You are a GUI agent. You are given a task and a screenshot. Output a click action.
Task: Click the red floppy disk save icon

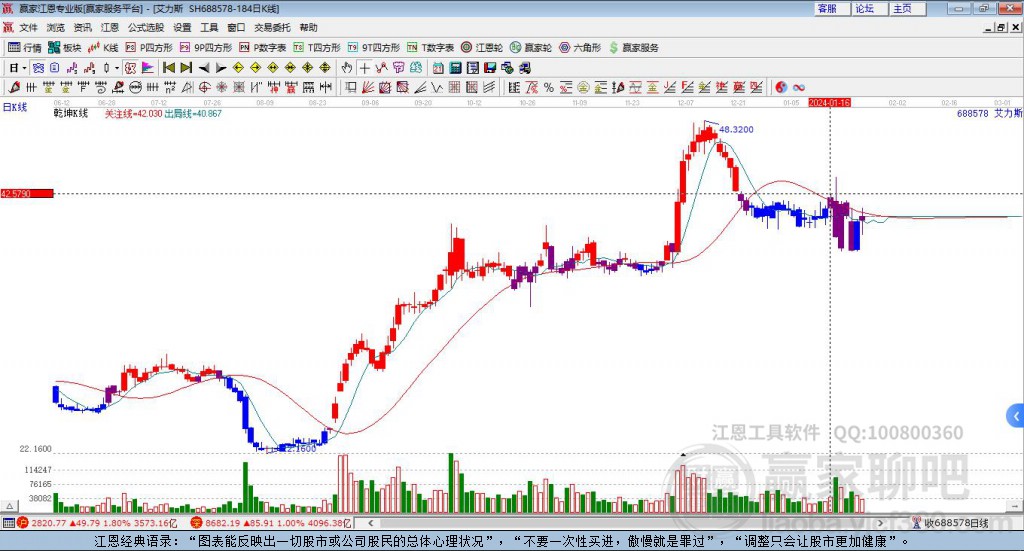click(x=490, y=68)
